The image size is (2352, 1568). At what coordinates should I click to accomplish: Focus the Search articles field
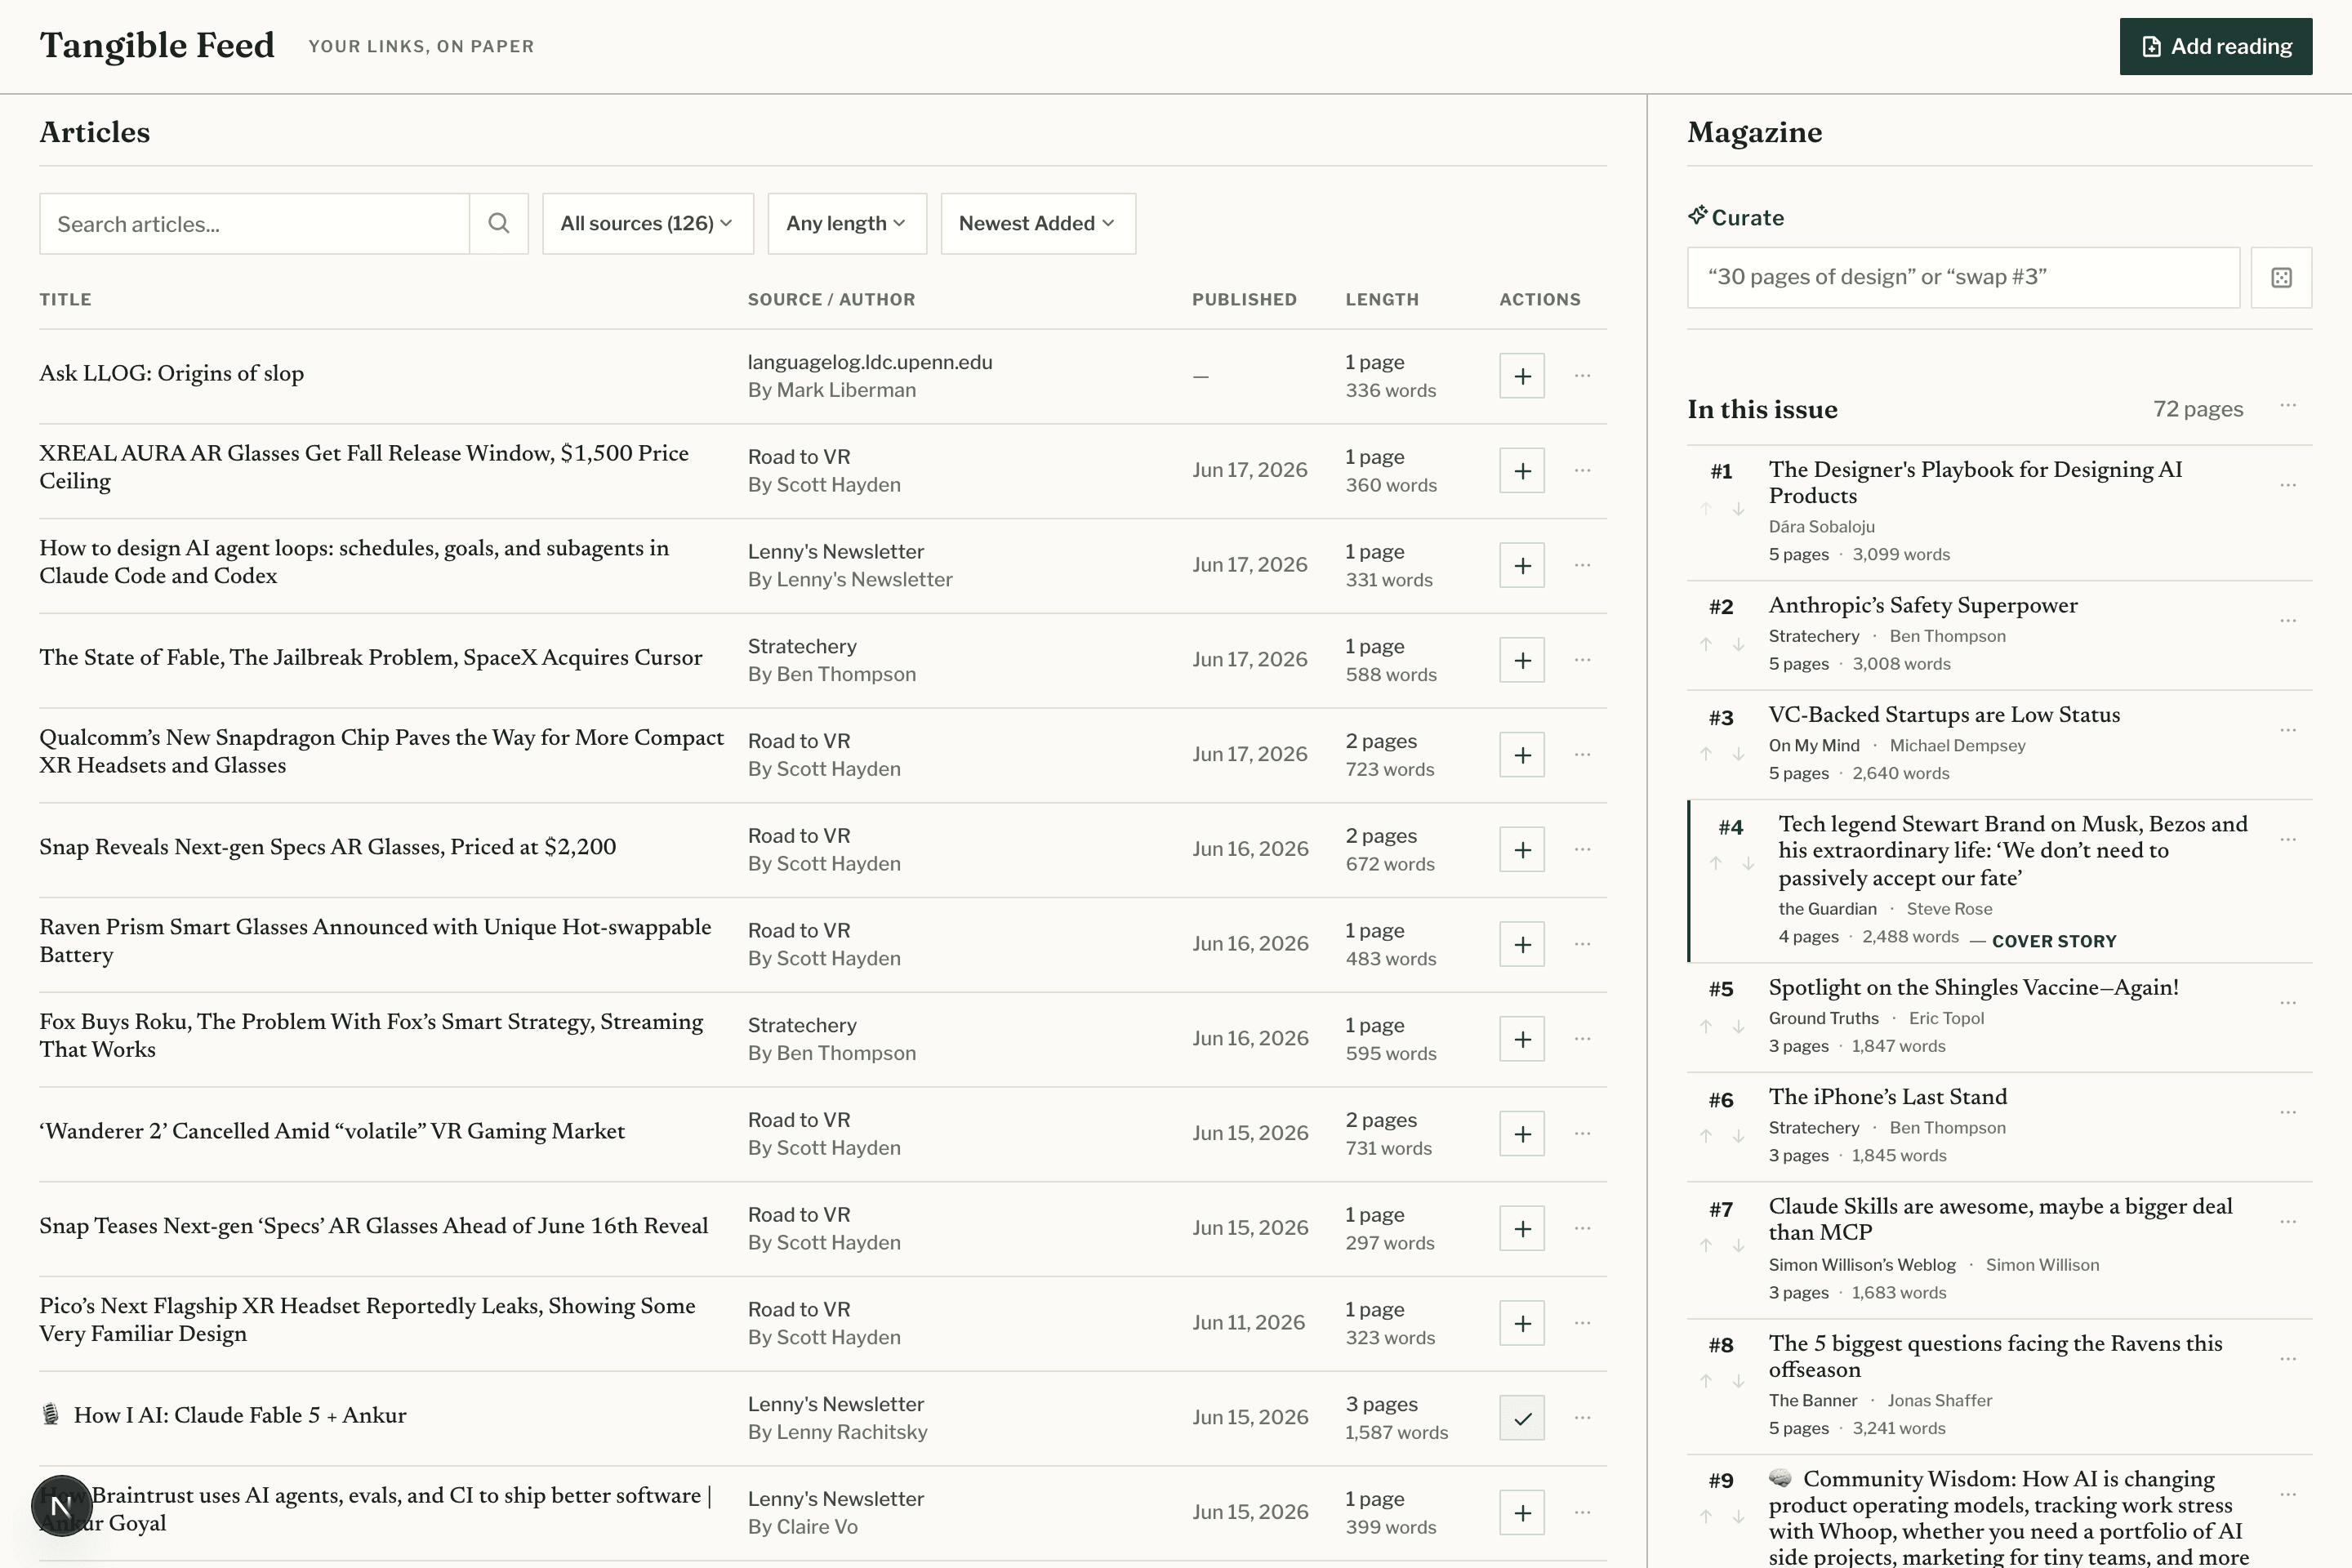tap(254, 223)
